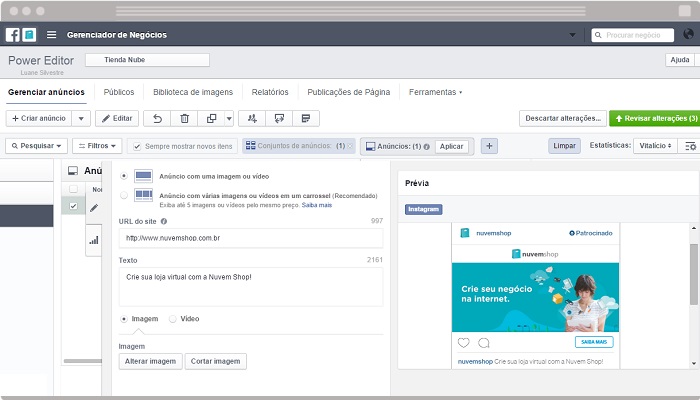The height and width of the screenshot is (400, 700).
Task: Click the Instagram preview tab
Action: point(424,209)
